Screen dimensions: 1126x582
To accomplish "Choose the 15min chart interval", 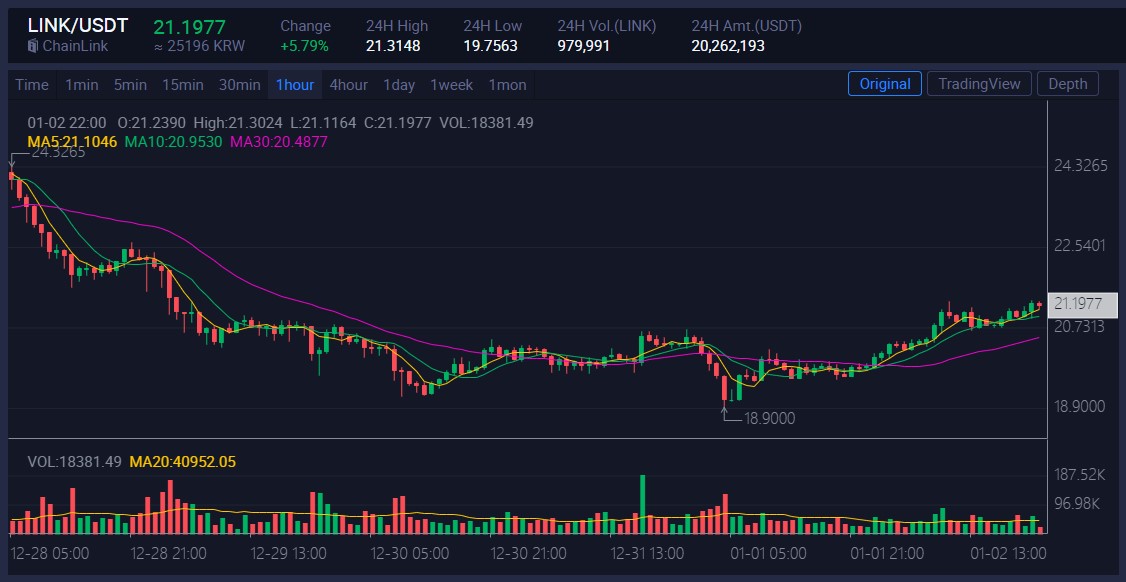I will pyautogui.click(x=182, y=85).
